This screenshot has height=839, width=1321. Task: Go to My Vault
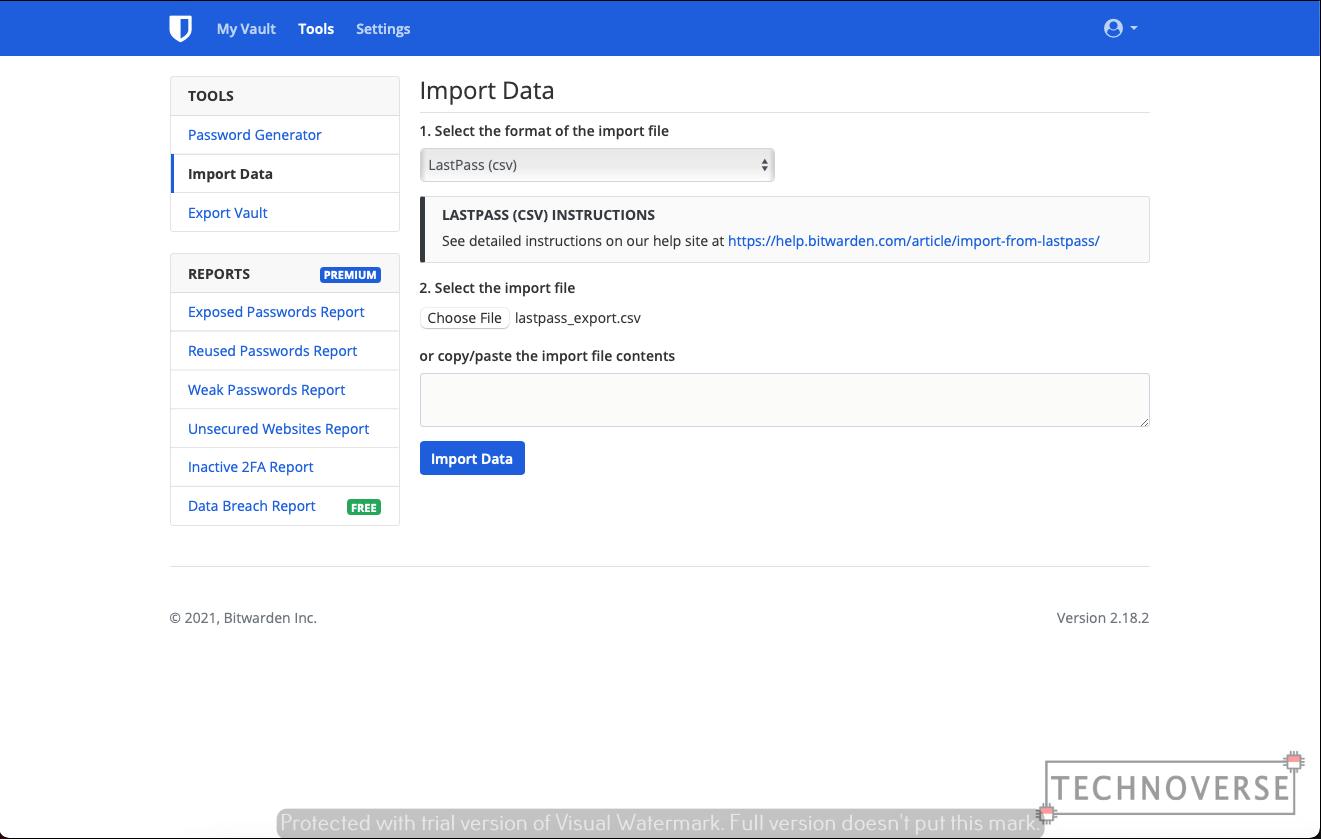(x=246, y=29)
